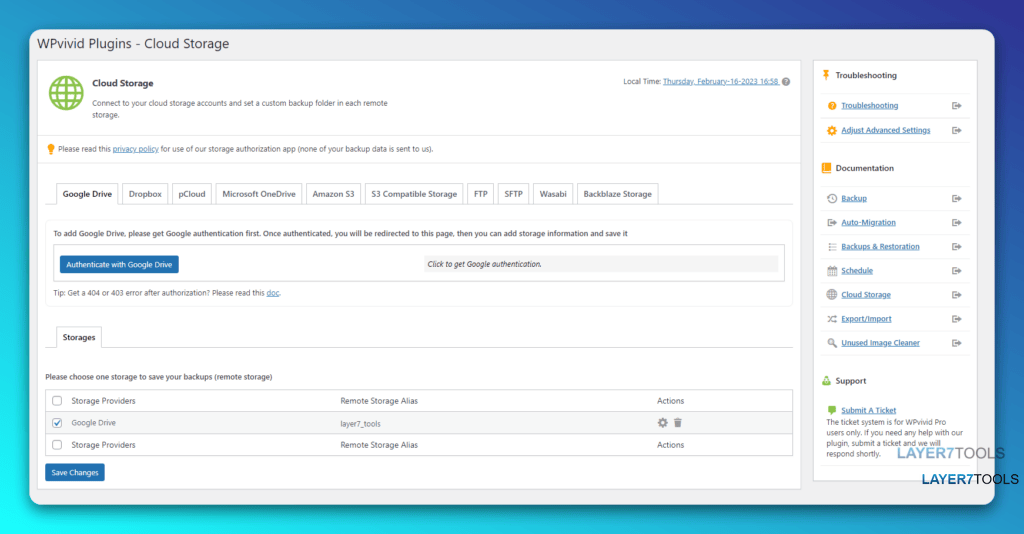1024x534 pixels.
Task: Click the Local Time date link
Action: tap(720, 82)
